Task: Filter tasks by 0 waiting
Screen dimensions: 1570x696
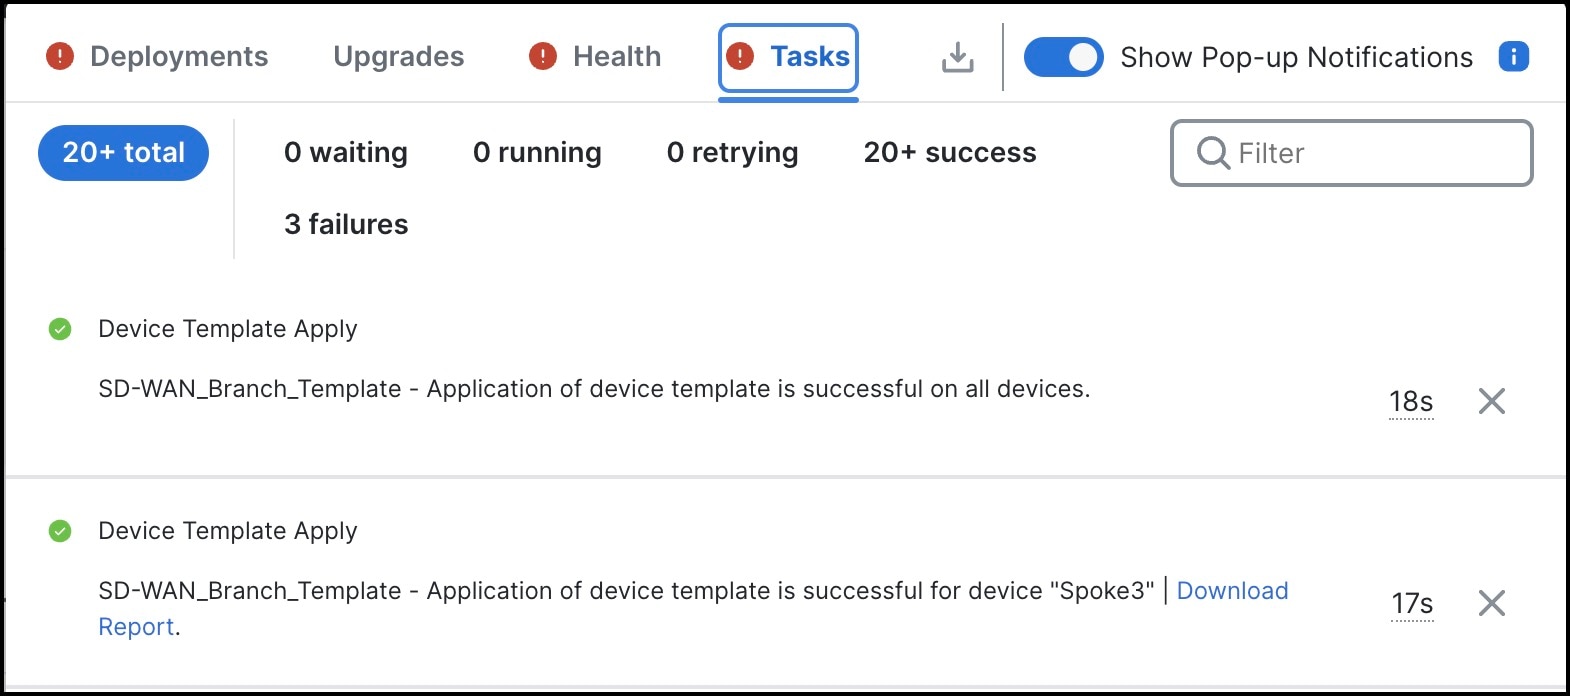Action: click(346, 152)
